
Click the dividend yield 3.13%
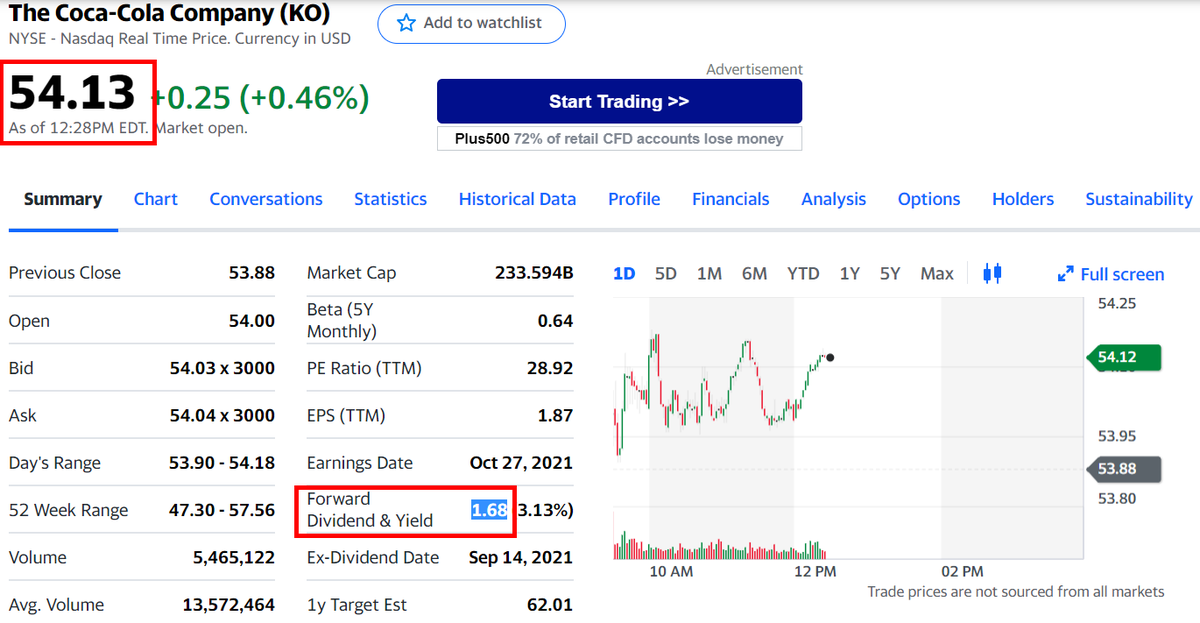click(546, 510)
